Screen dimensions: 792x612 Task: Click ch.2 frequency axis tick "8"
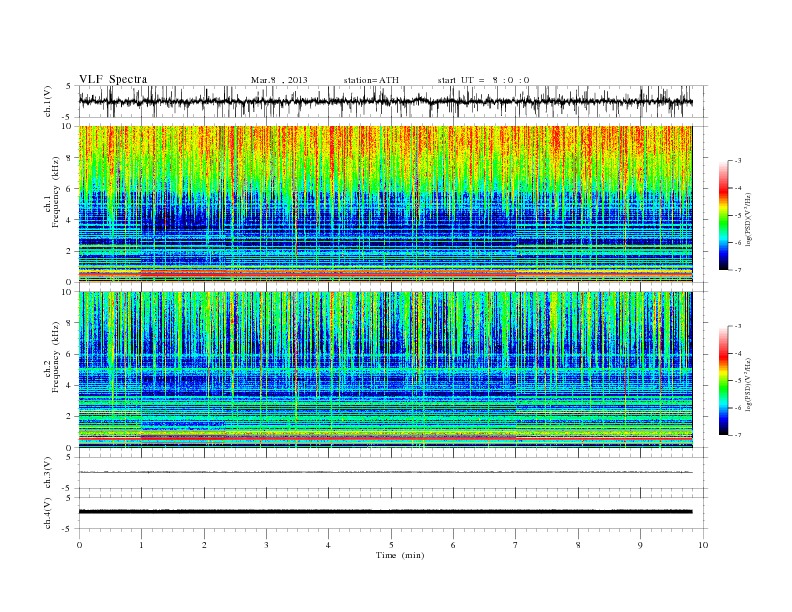(70, 323)
